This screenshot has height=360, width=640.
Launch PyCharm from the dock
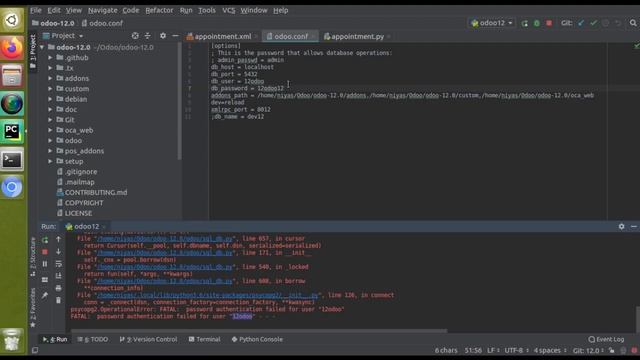12,131
